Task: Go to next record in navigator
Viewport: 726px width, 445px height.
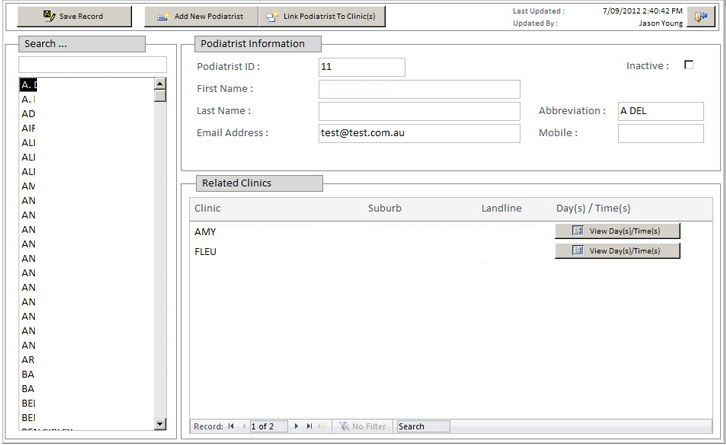Action: pyautogui.click(x=296, y=426)
